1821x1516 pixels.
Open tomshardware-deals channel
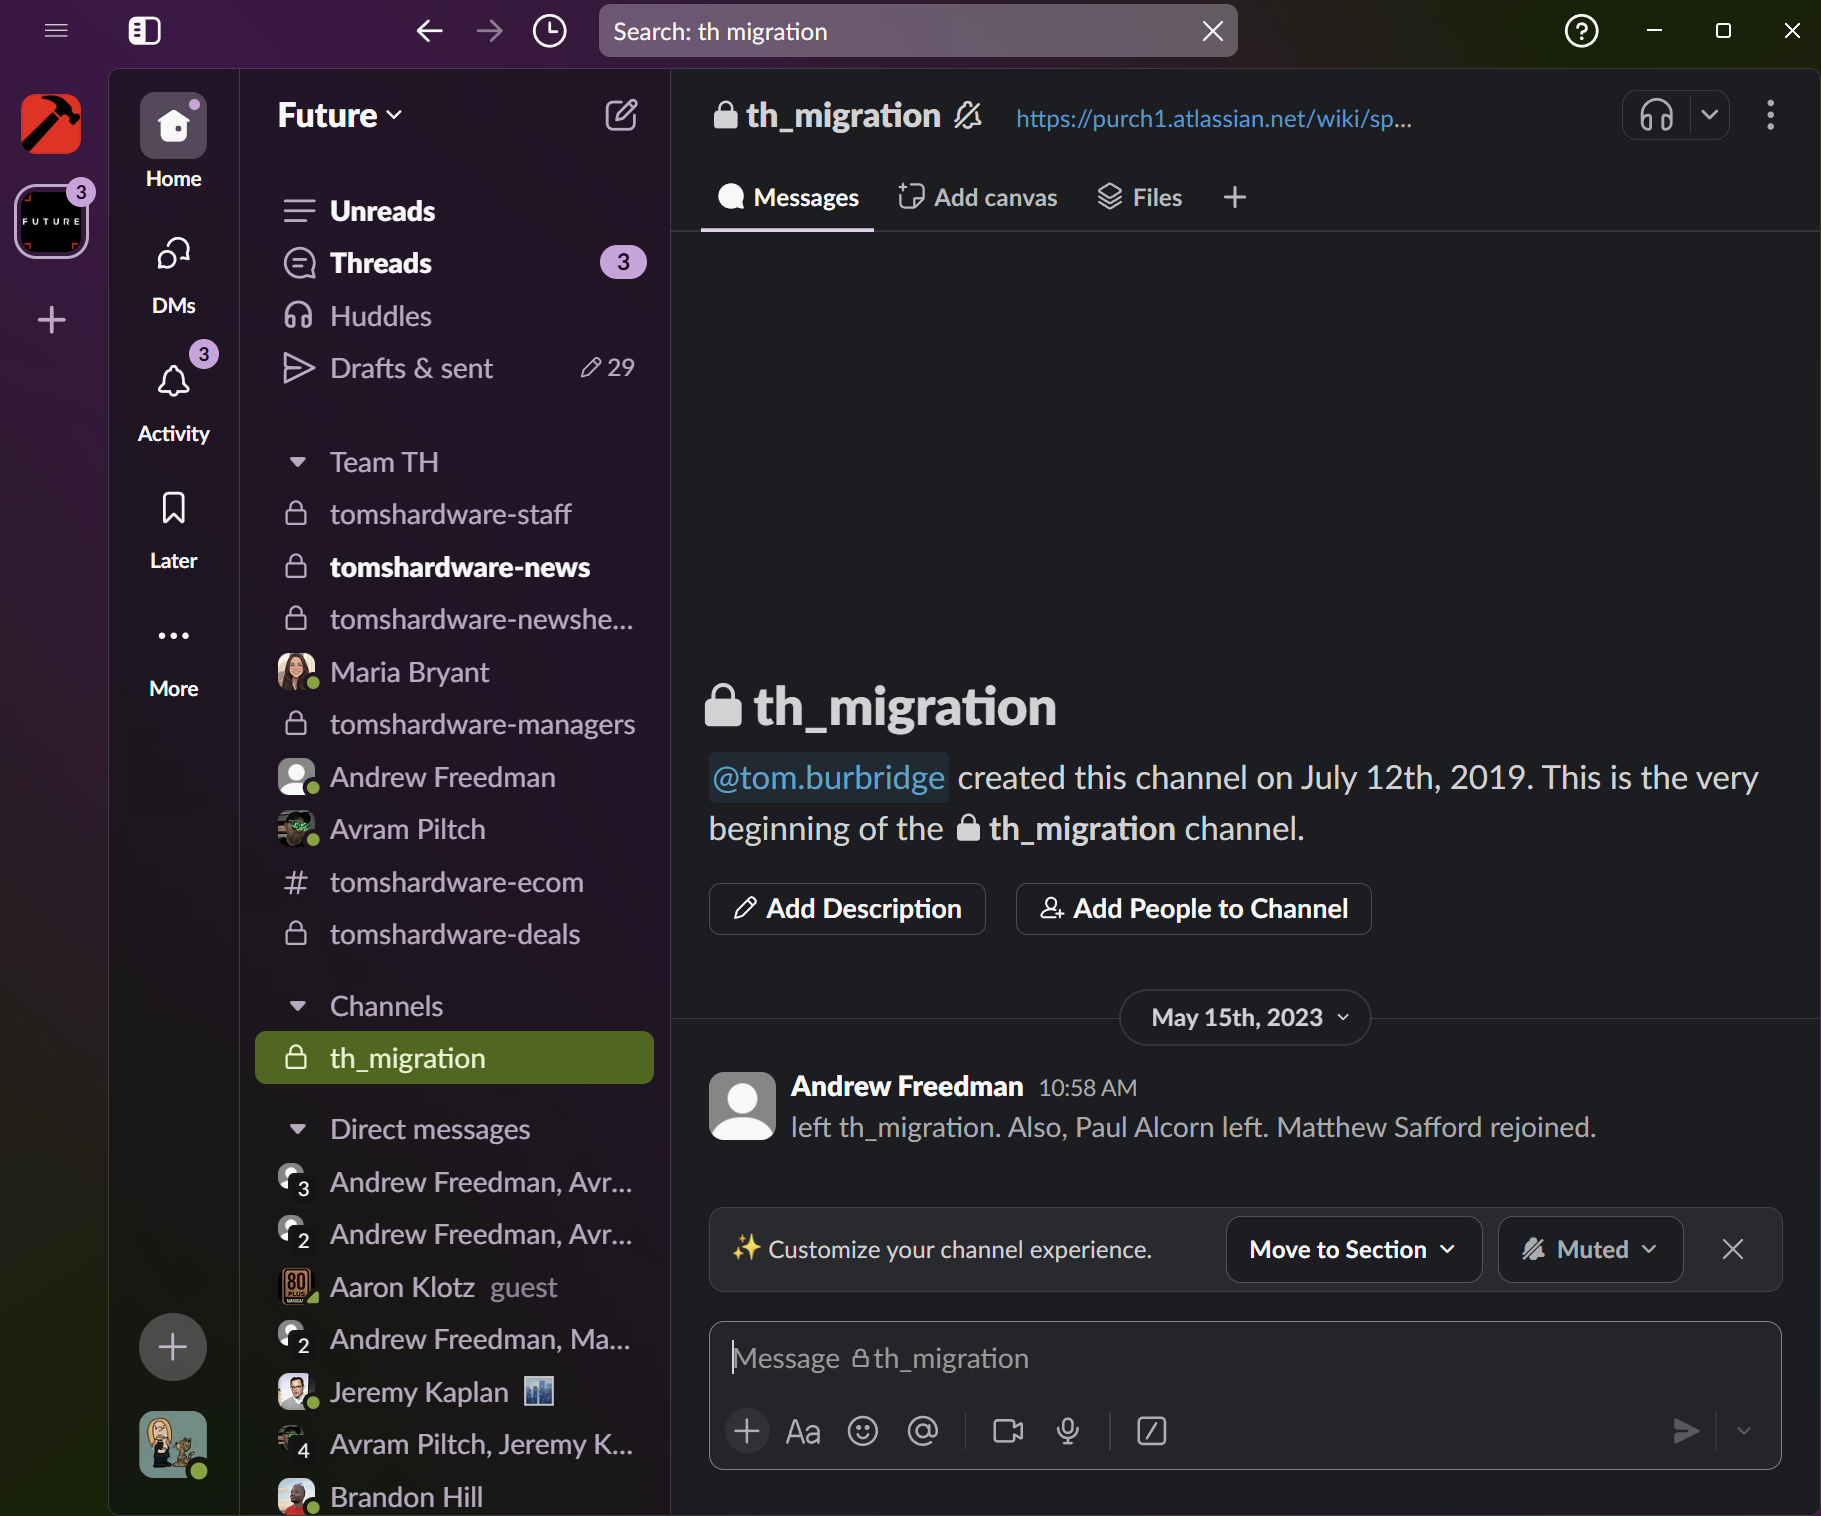tap(455, 934)
